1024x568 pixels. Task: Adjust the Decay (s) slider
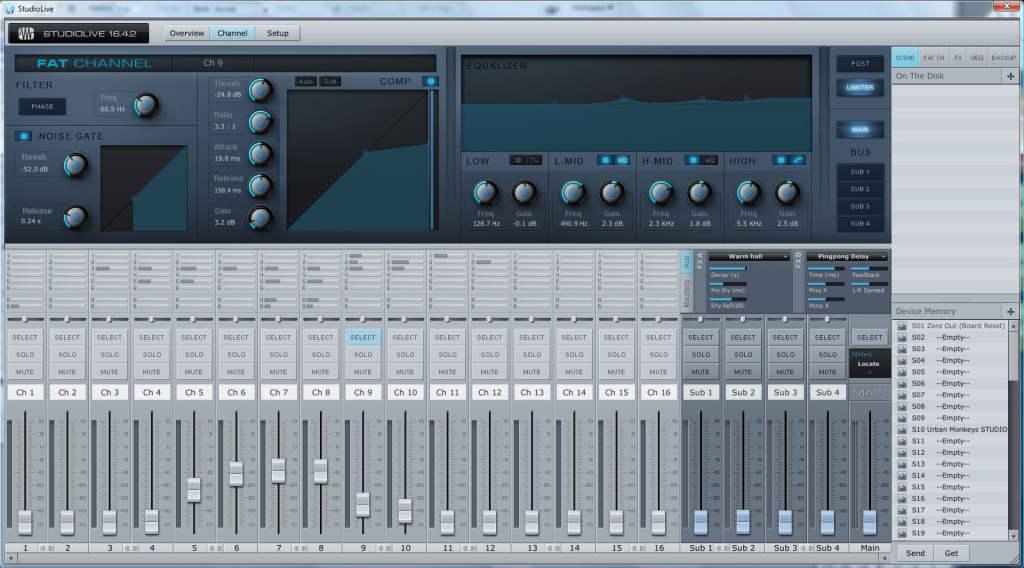(728, 268)
